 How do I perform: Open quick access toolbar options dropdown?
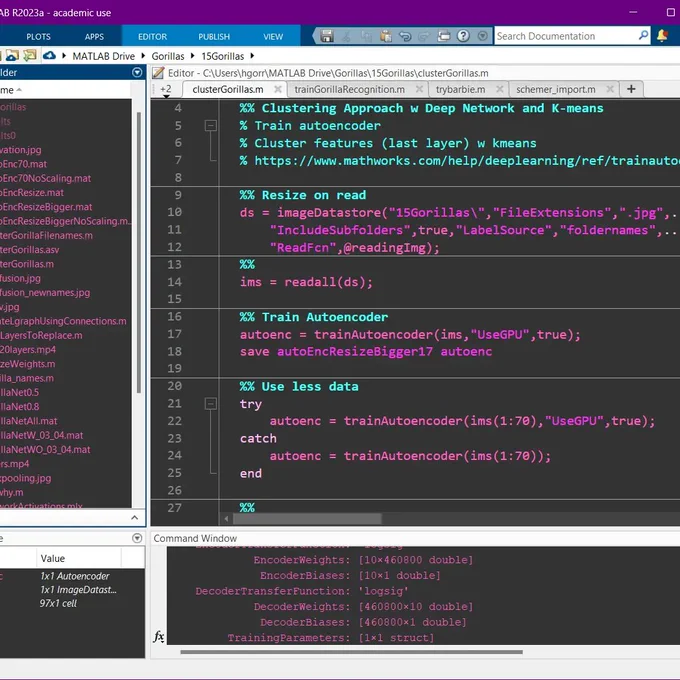(482, 36)
